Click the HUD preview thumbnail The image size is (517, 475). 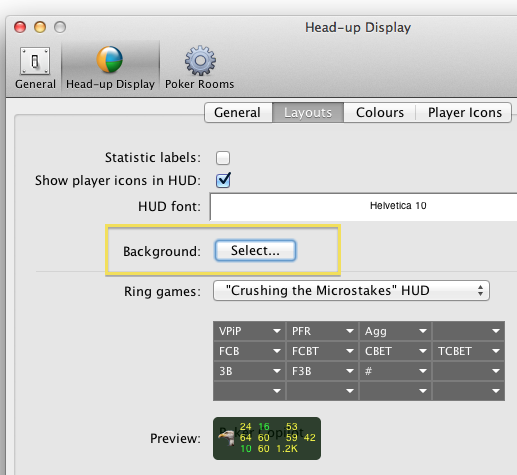(267, 438)
